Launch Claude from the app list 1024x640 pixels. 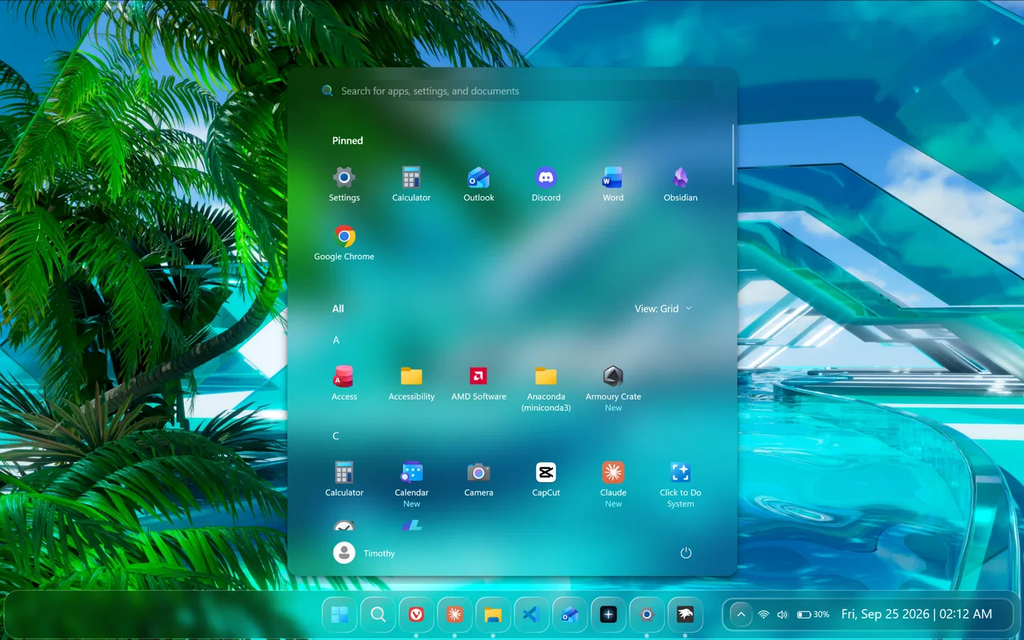click(x=613, y=485)
